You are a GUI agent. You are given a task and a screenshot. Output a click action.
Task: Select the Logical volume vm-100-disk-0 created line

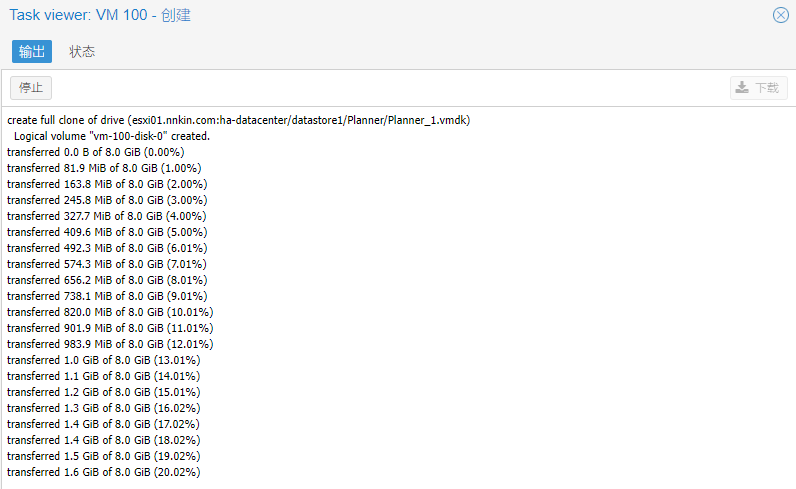click(112, 136)
